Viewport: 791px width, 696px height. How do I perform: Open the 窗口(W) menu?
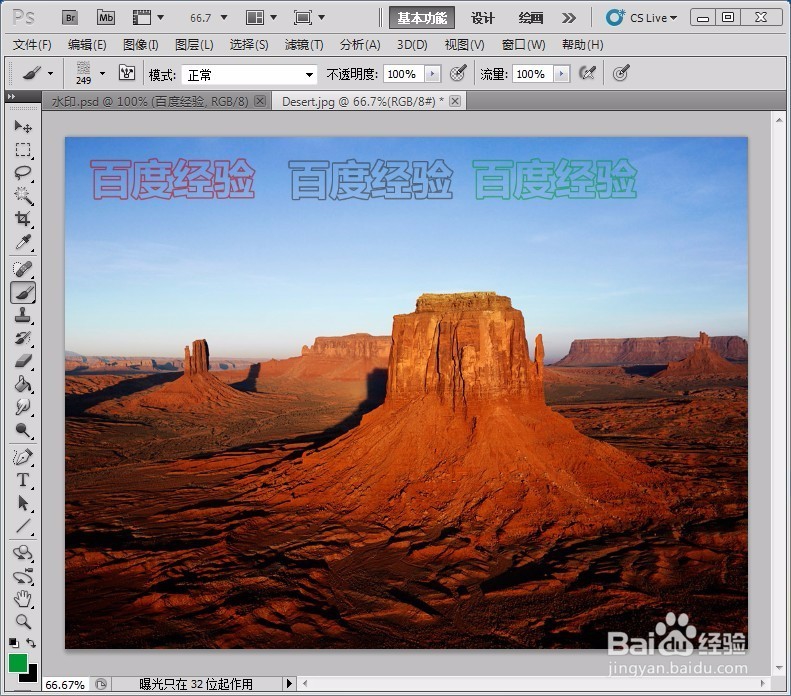point(523,45)
